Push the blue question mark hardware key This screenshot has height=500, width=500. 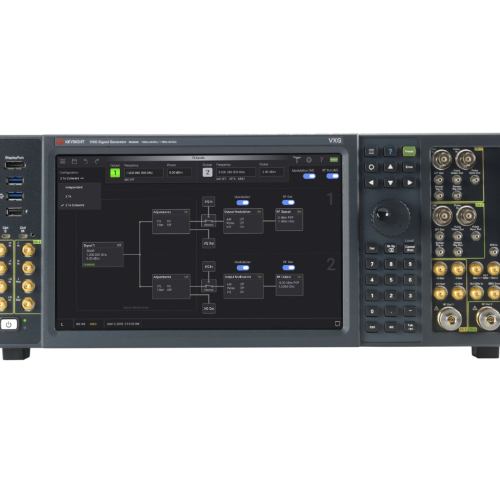(x=390, y=152)
